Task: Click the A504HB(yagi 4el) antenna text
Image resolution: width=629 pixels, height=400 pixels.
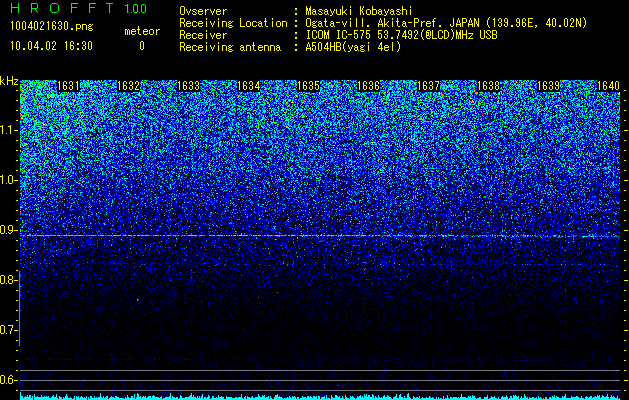Action: 353,47
